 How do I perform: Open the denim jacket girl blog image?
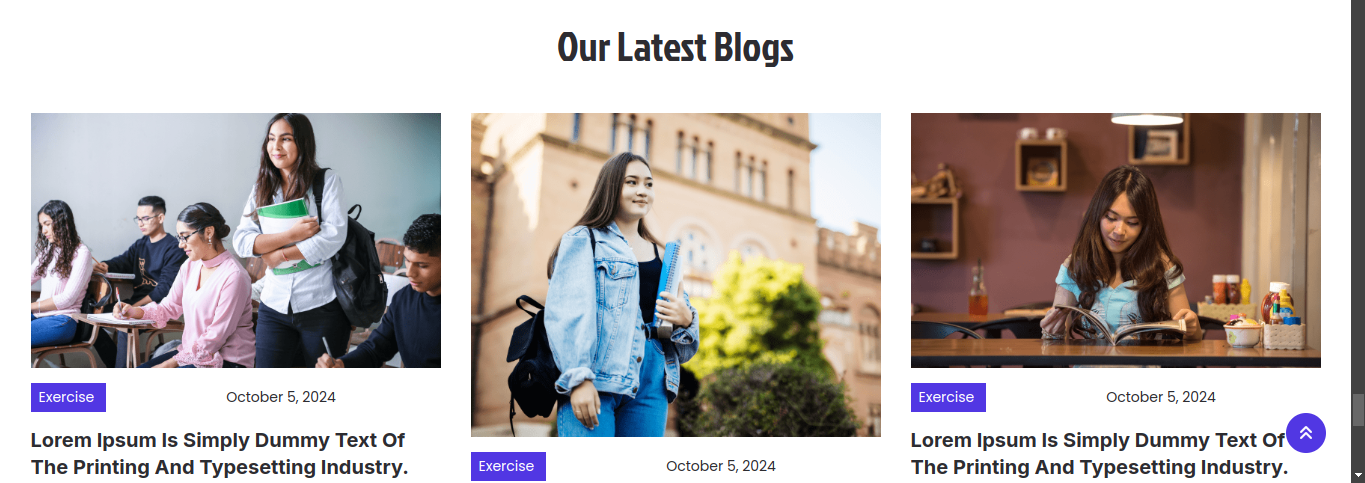click(x=676, y=275)
